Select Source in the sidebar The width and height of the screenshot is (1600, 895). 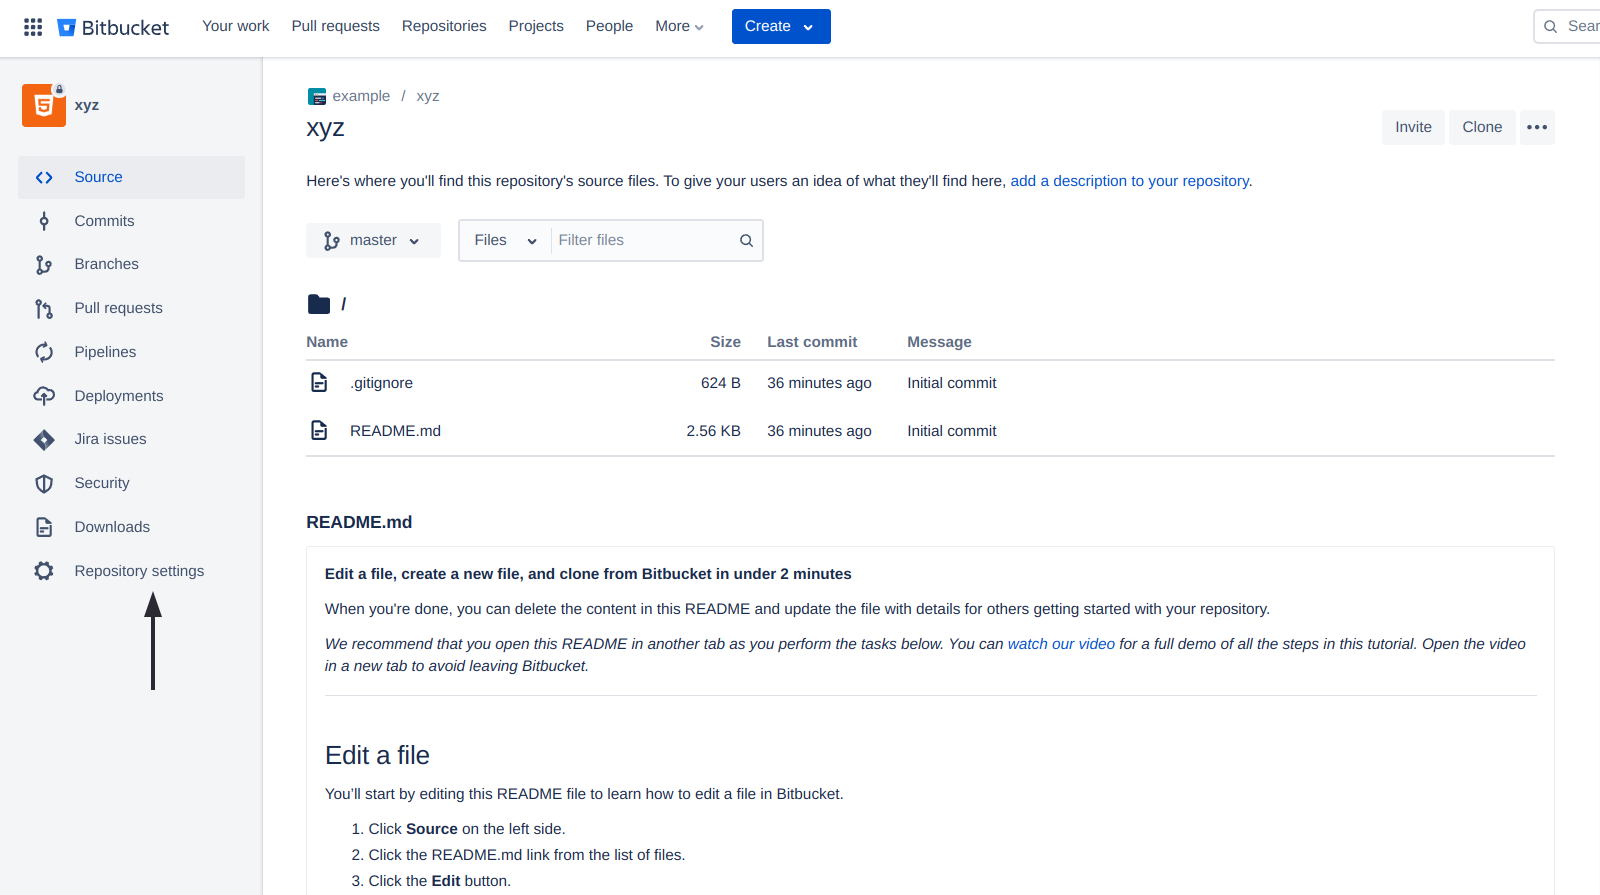click(131, 177)
